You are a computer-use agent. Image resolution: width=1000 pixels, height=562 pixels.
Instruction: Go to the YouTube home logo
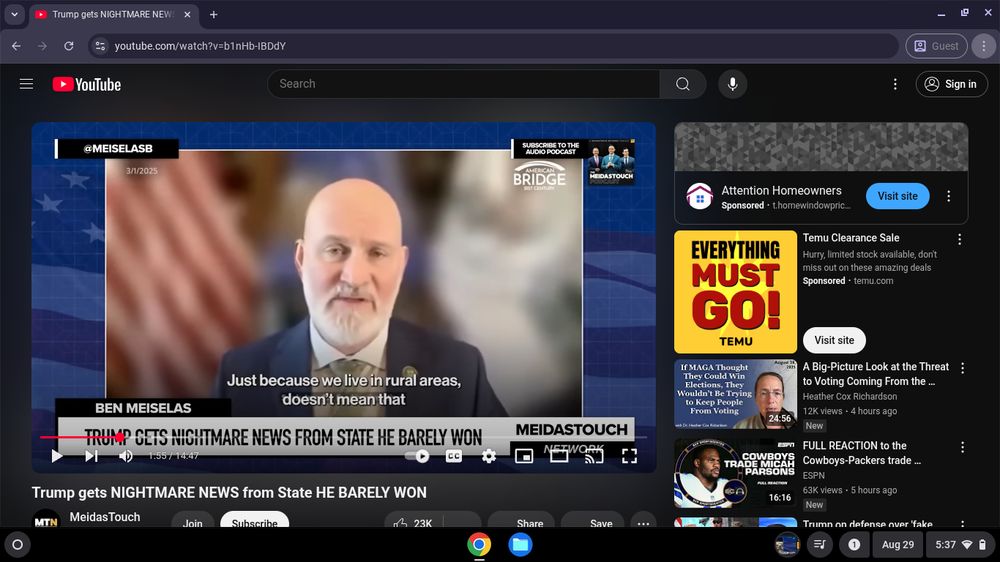coord(87,84)
